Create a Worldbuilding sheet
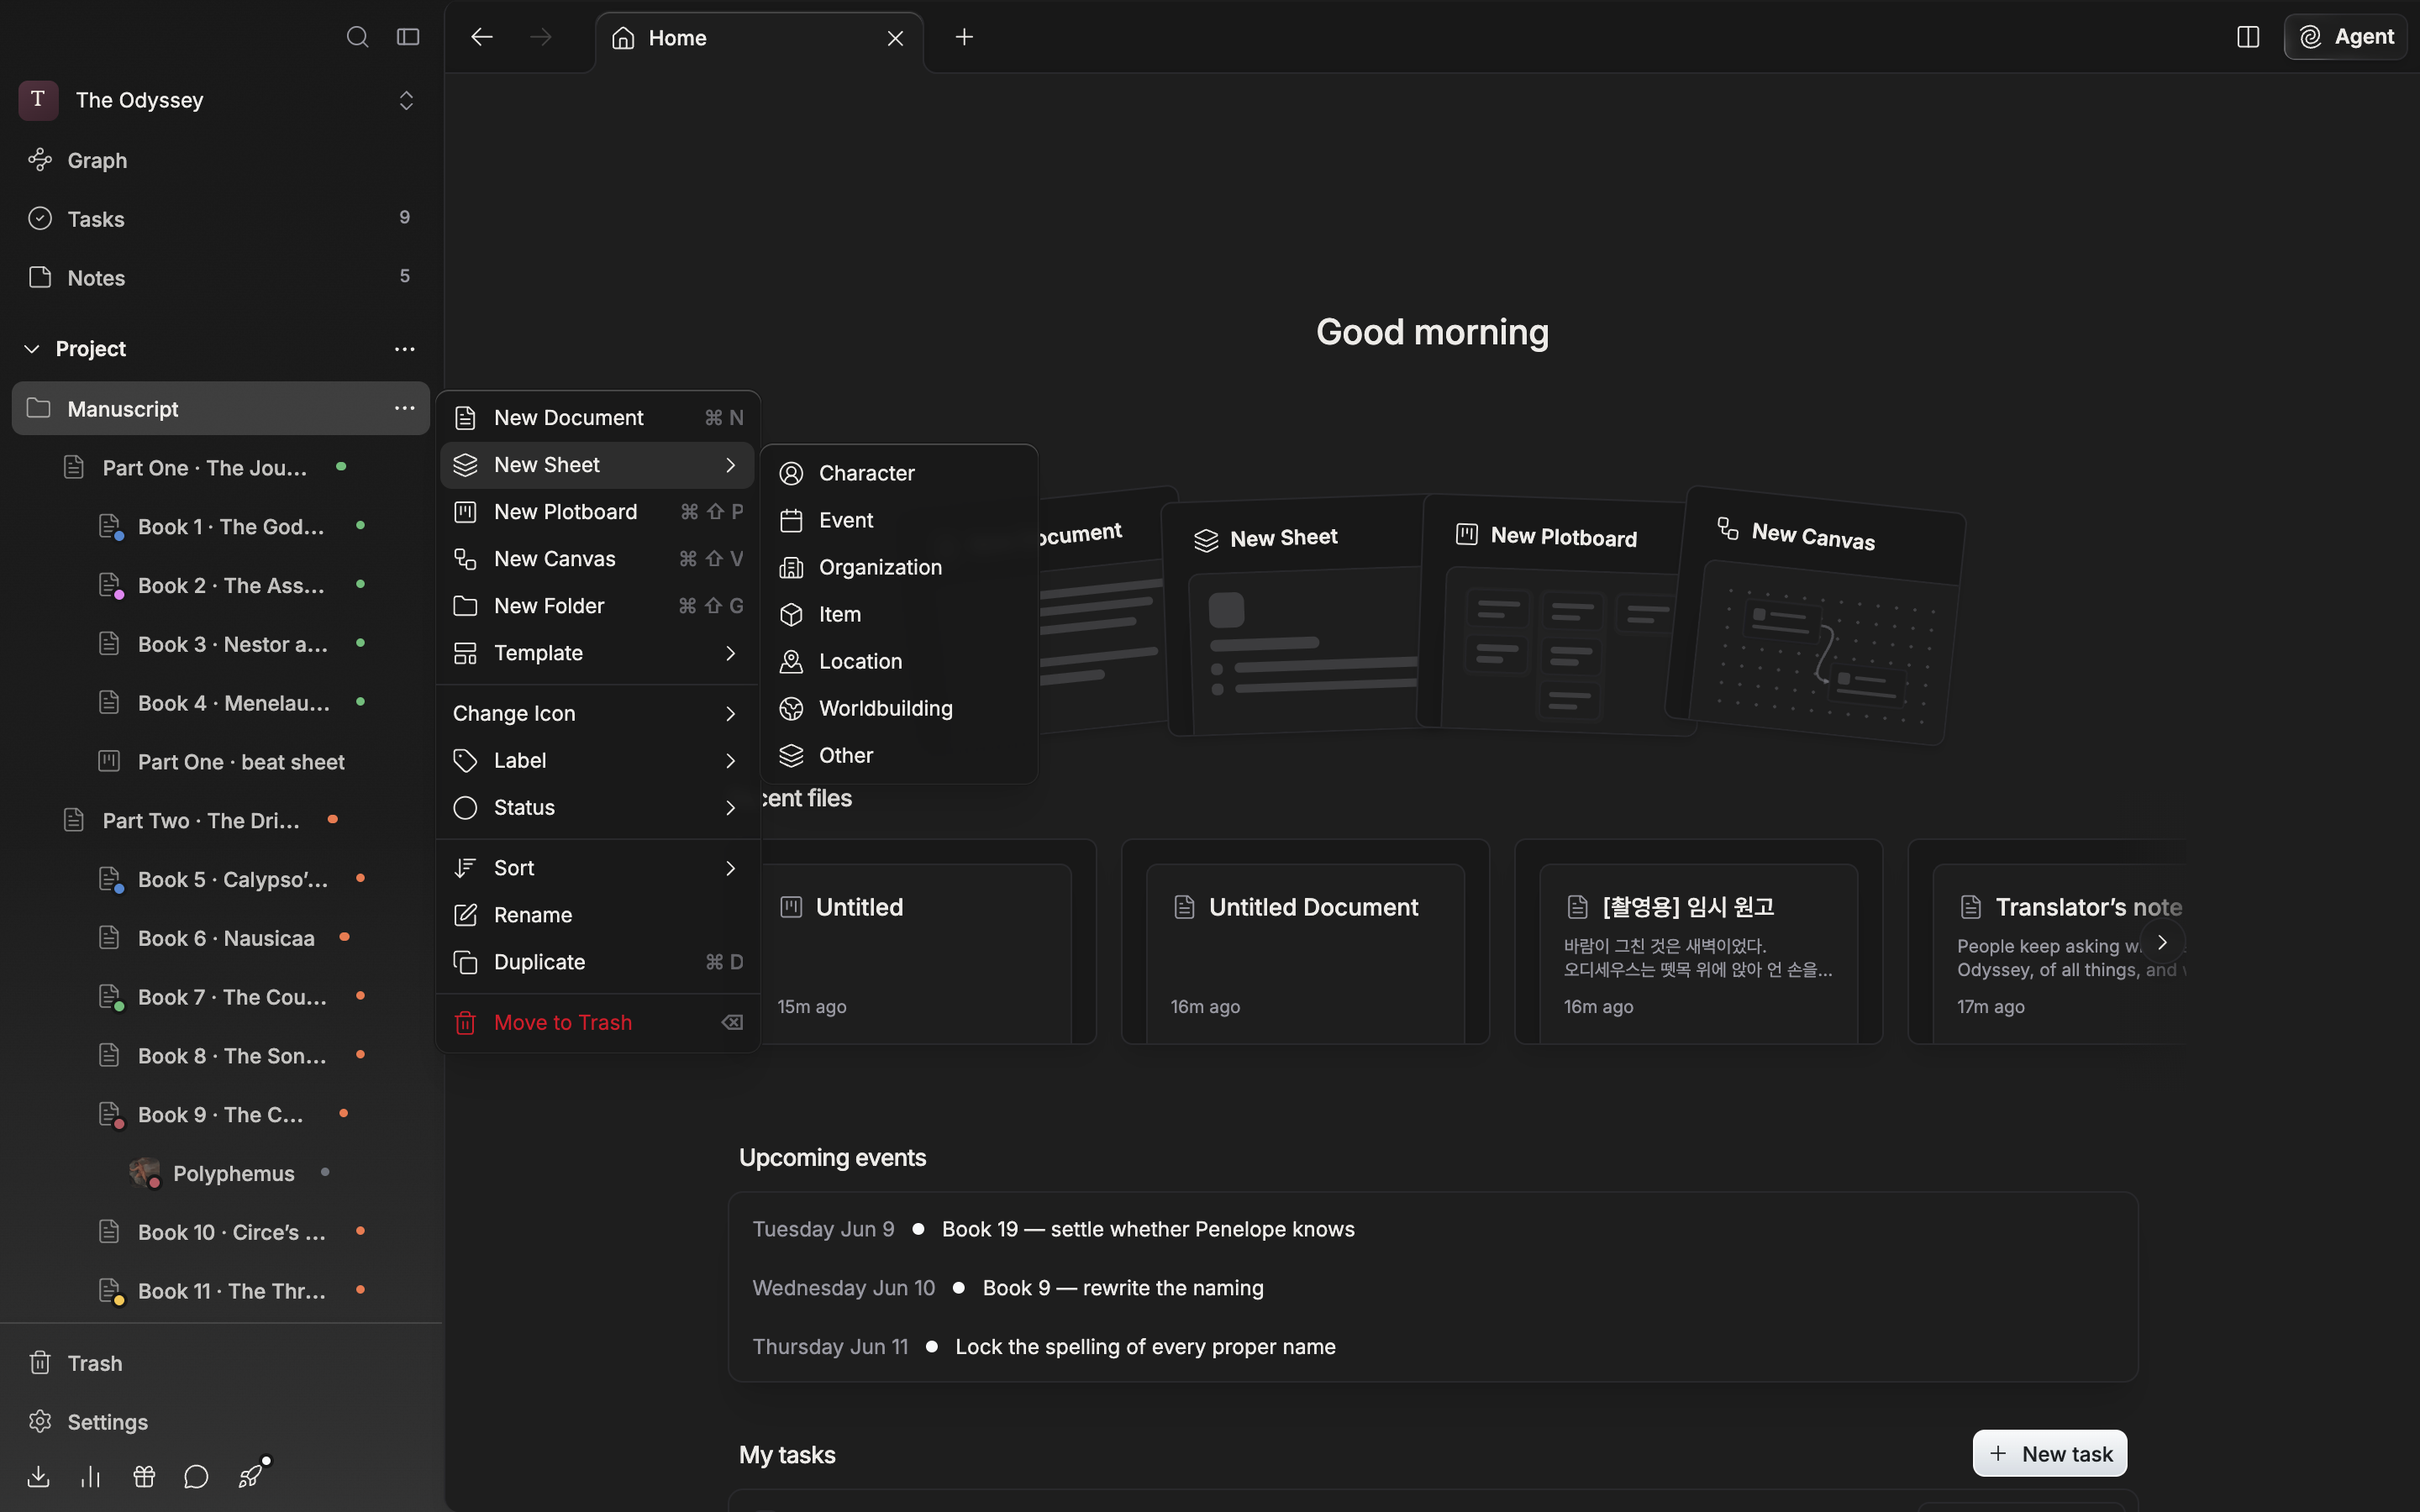Viewport: 2420px width, 1512px height. click(x=899, y=708)
